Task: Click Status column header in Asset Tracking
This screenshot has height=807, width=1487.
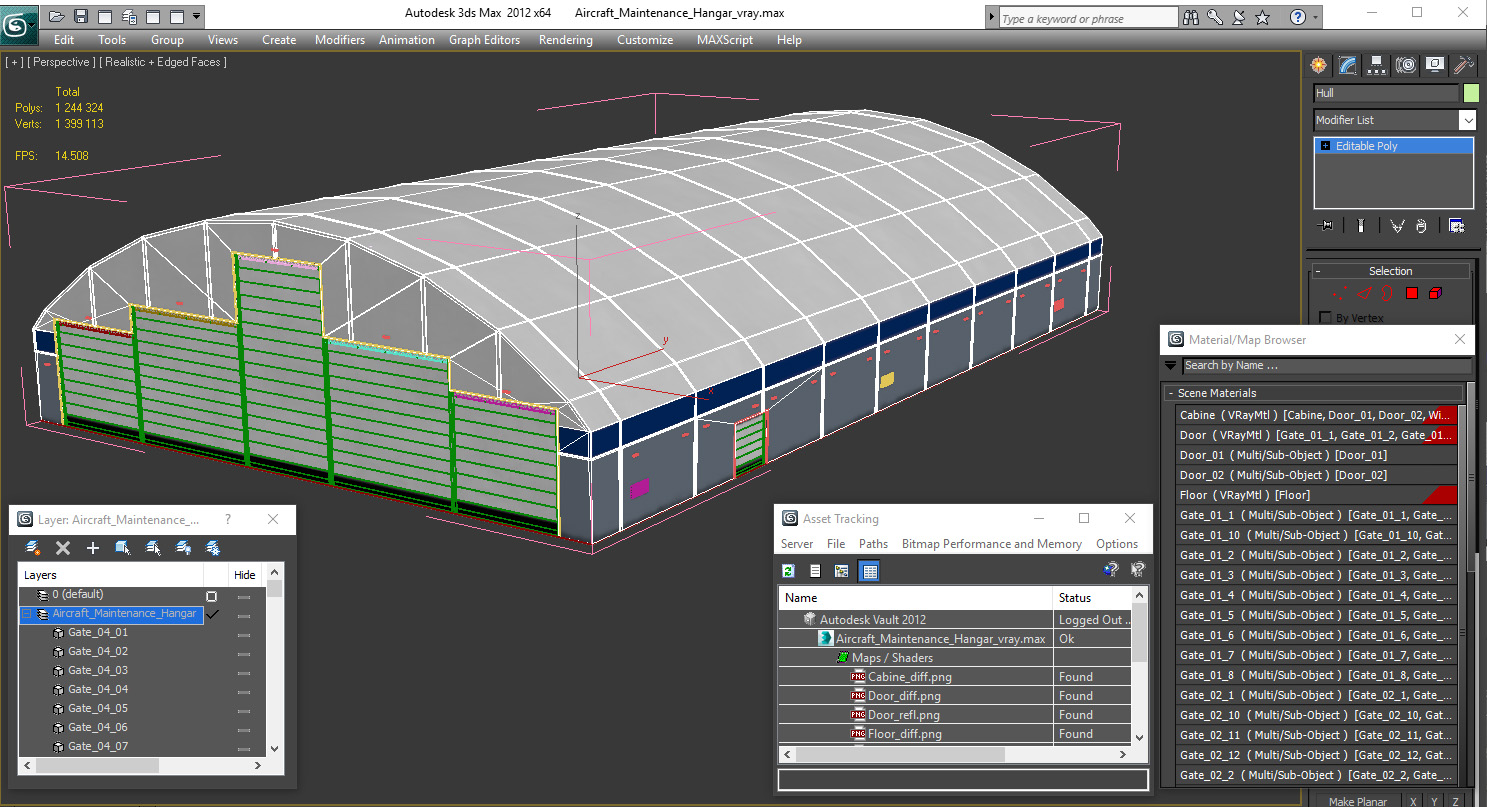Action: 1093,597
